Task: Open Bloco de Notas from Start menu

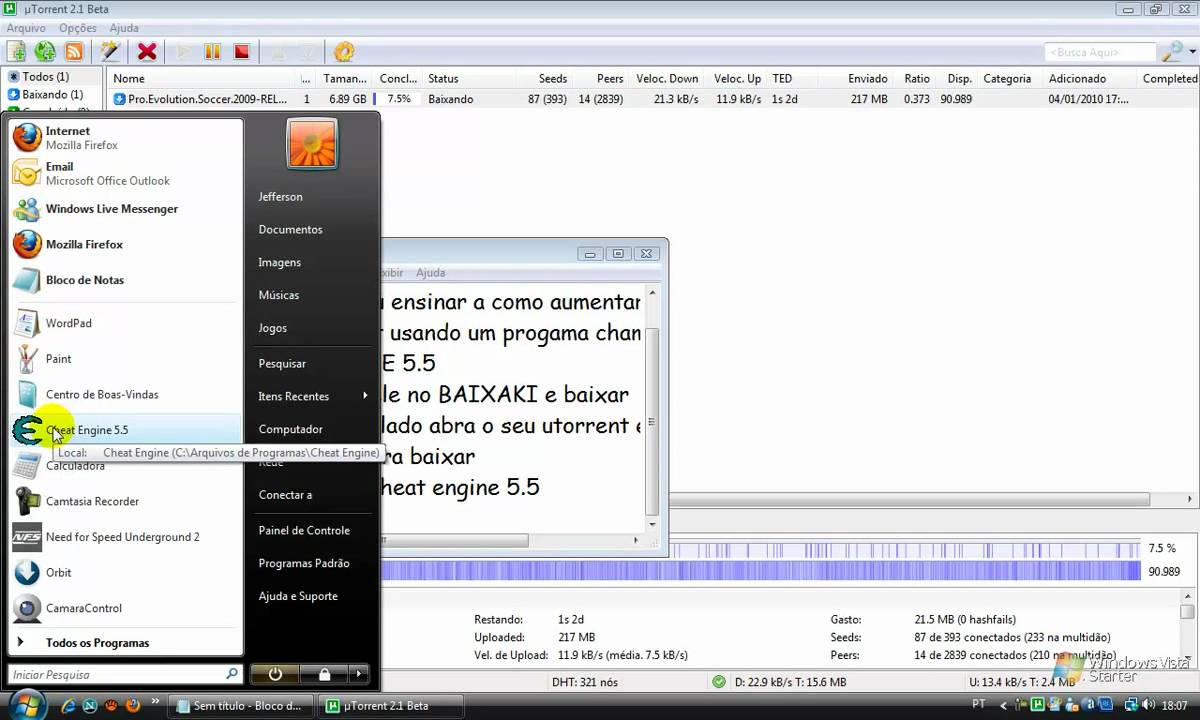Action: point(125,280)
